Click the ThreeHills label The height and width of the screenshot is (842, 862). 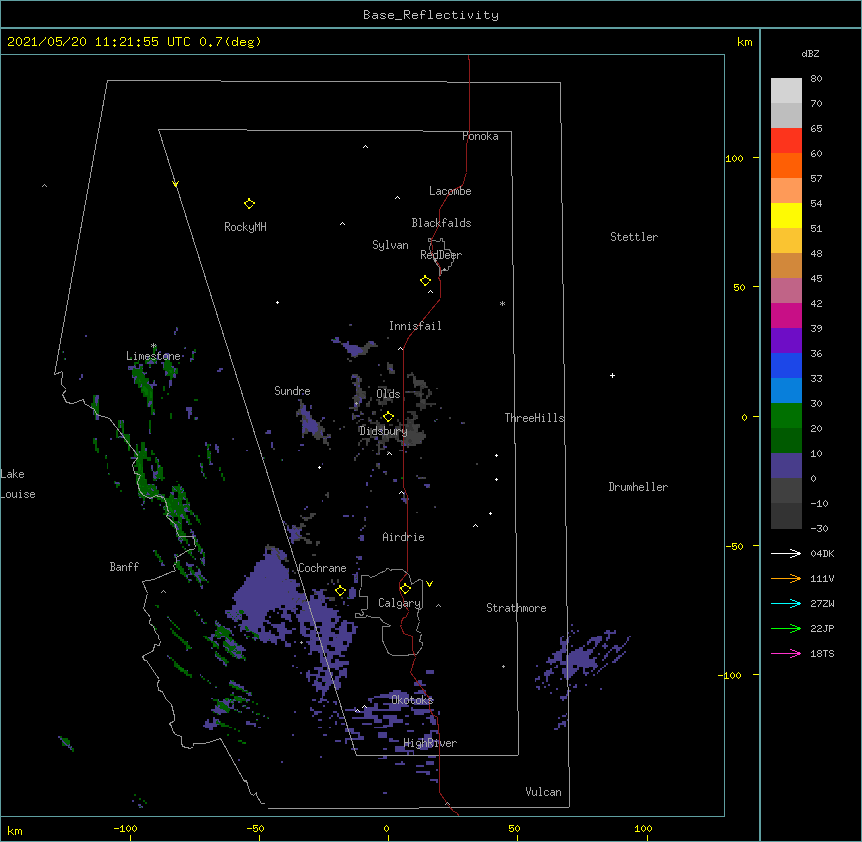point(534,418)
